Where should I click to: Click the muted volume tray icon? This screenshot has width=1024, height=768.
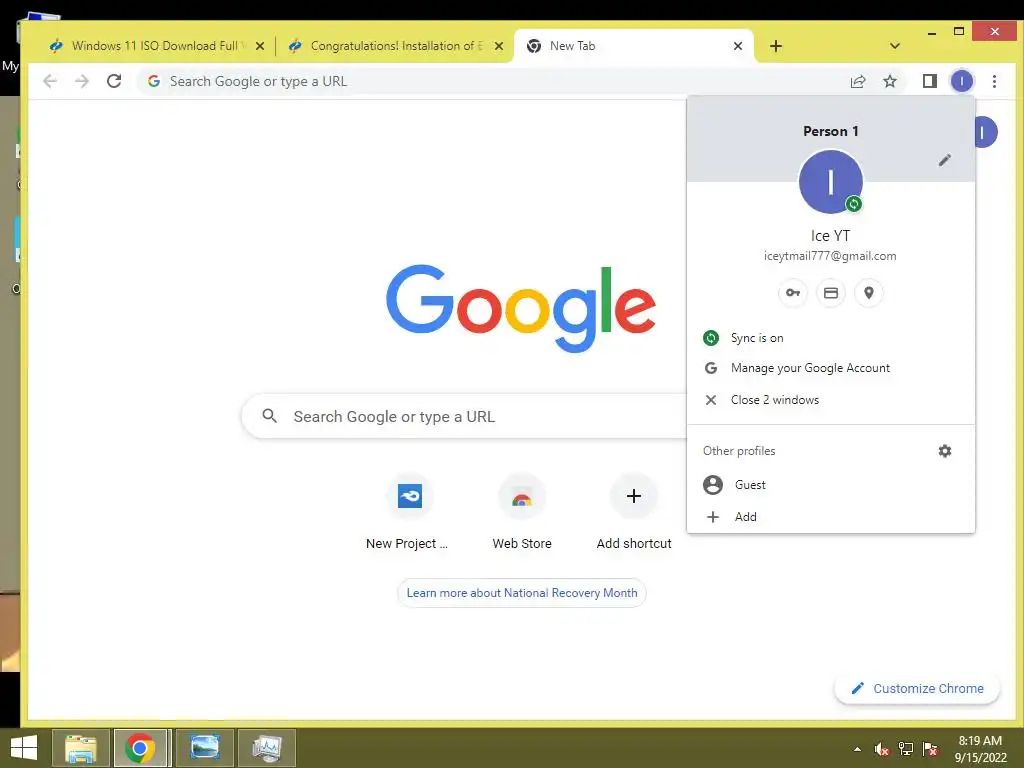click(881, 749)
